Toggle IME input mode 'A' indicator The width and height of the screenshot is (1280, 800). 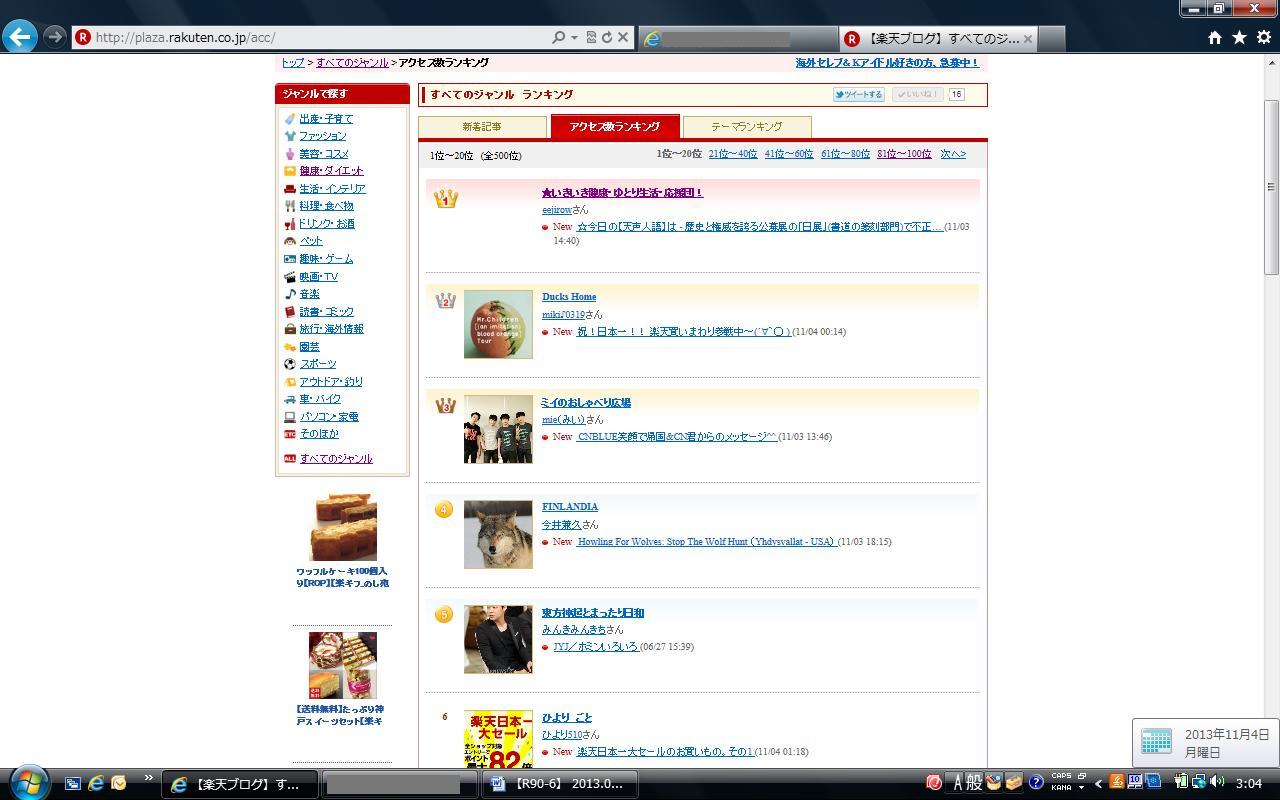tap(957, 783)
